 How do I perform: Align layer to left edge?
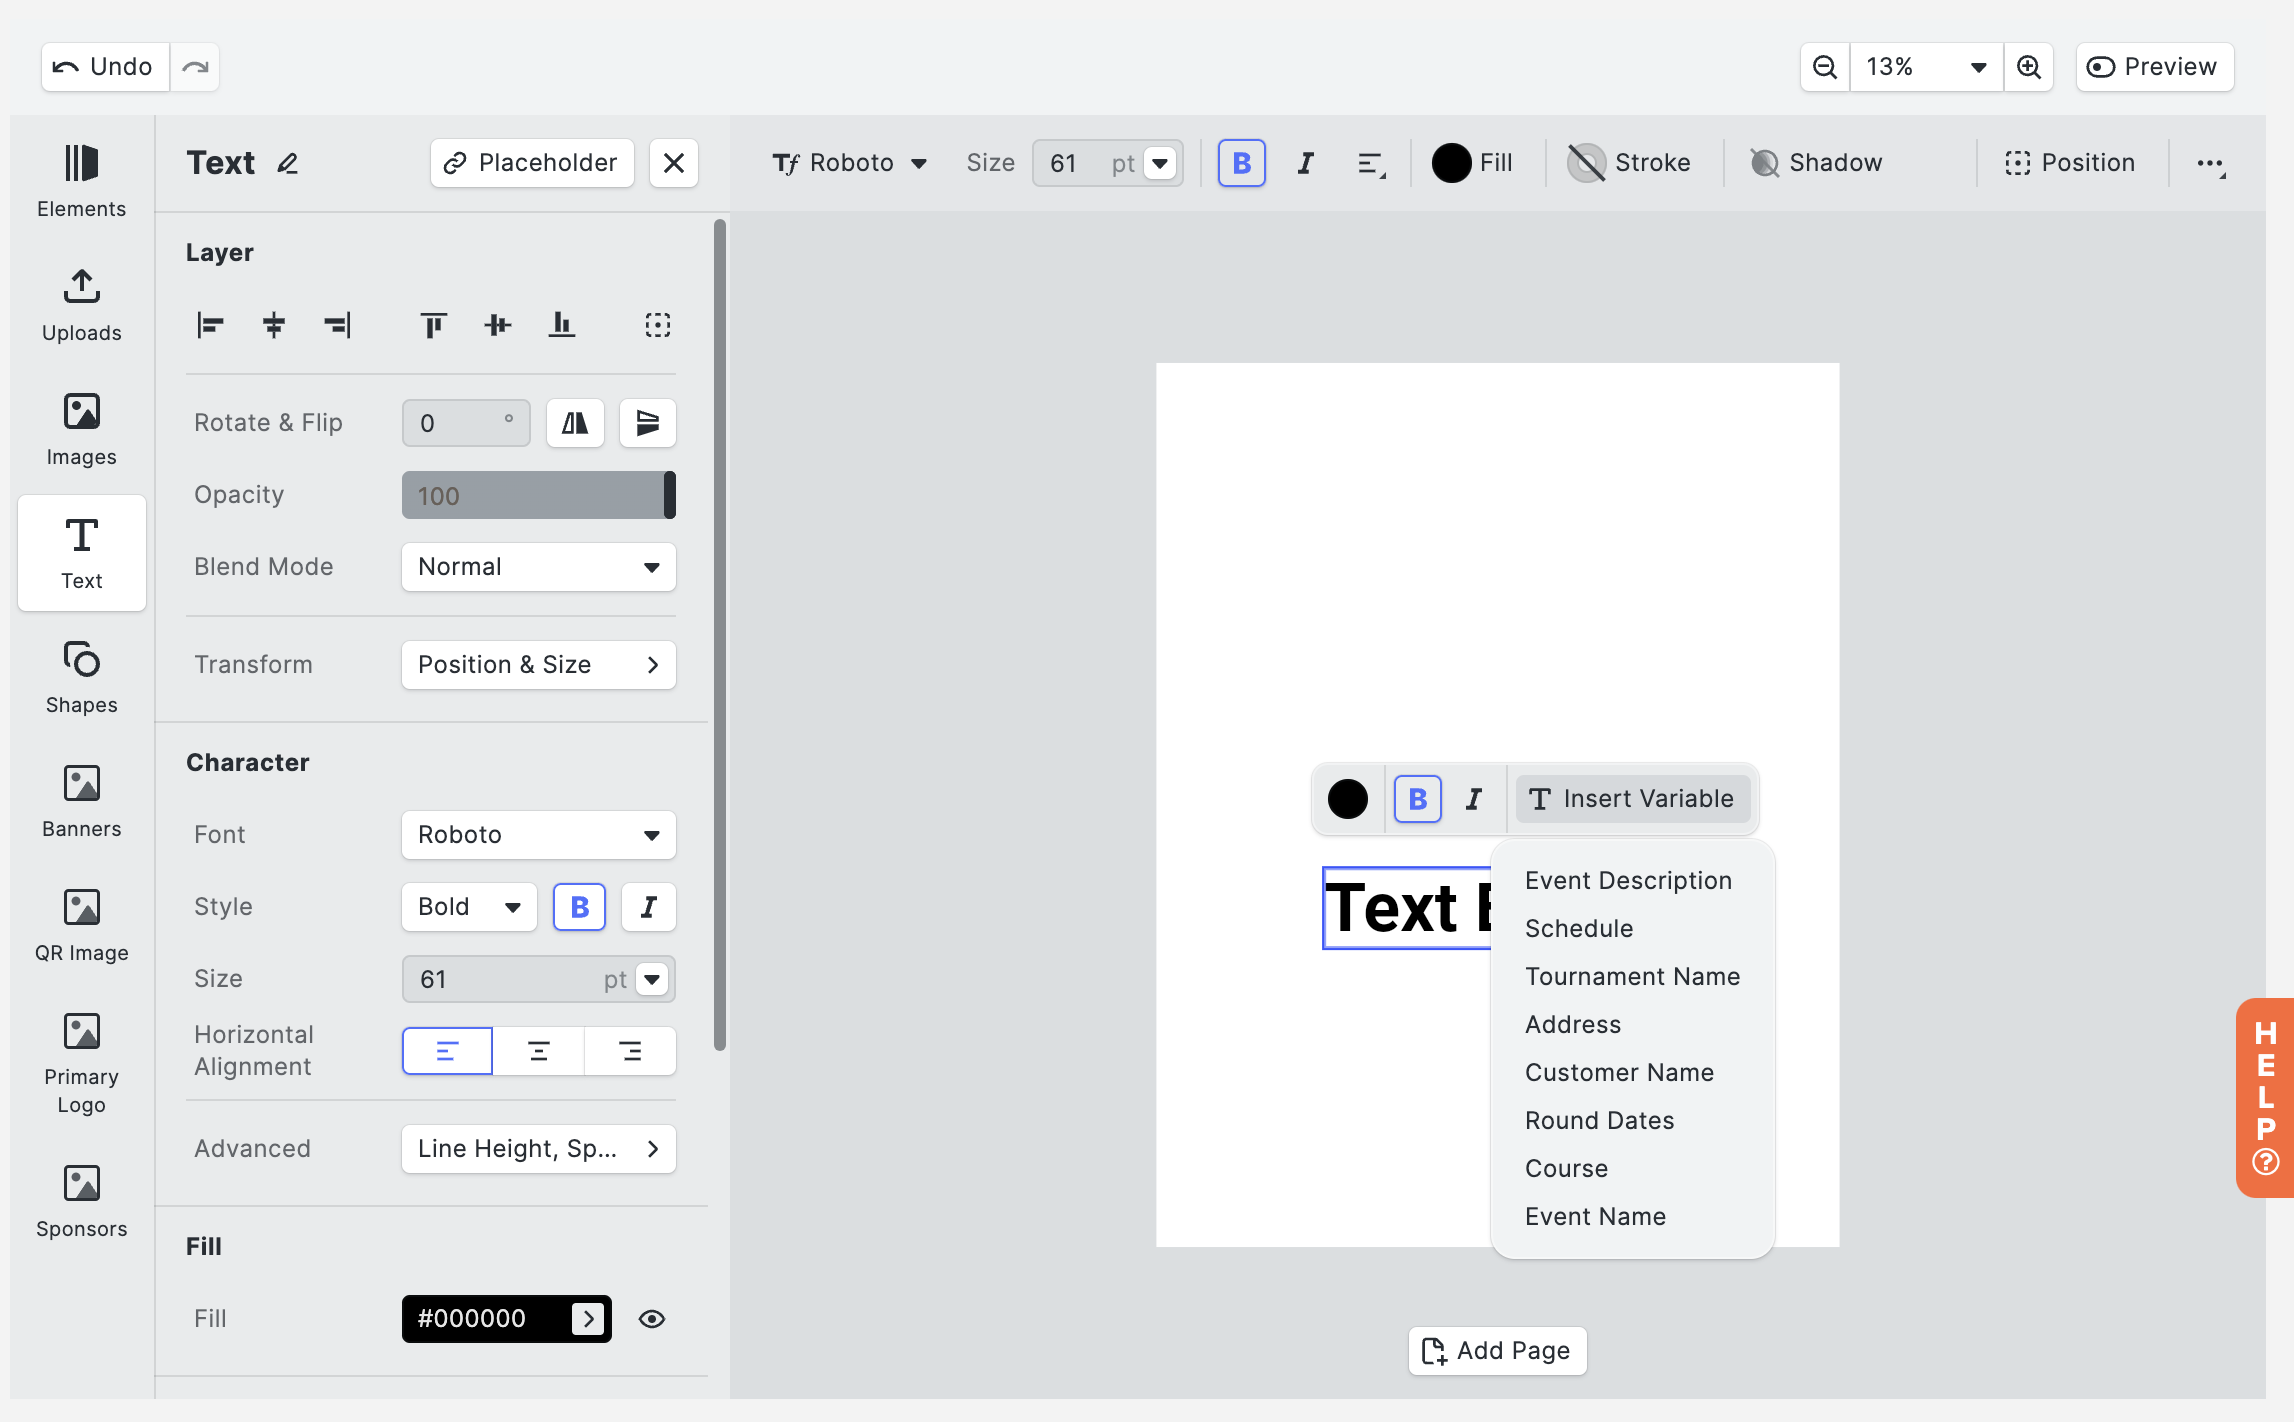click(x=210, y=325)
